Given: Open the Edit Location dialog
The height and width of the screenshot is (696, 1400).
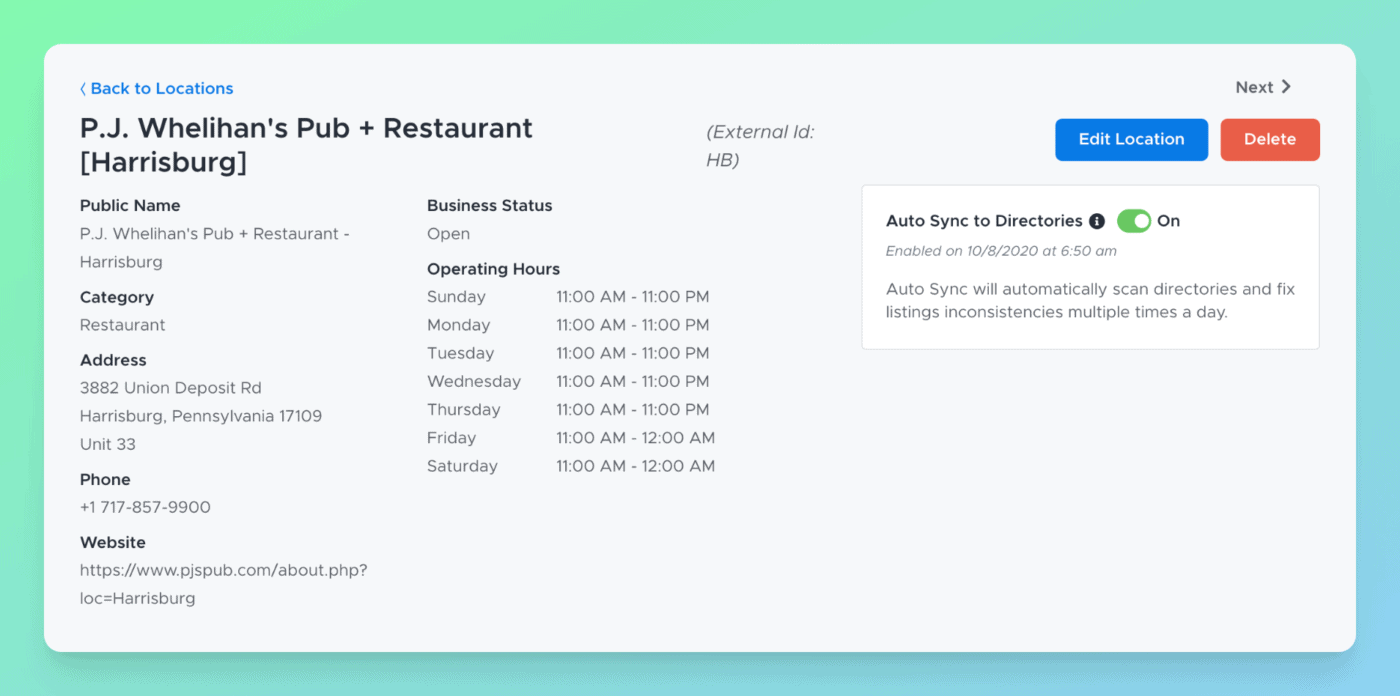Looking at the screenshot, I should [1131, 139].
